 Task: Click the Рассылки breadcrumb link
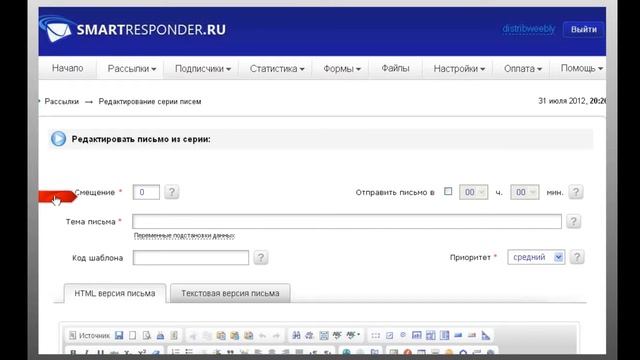pyautogui.click(x=62, y=101)
